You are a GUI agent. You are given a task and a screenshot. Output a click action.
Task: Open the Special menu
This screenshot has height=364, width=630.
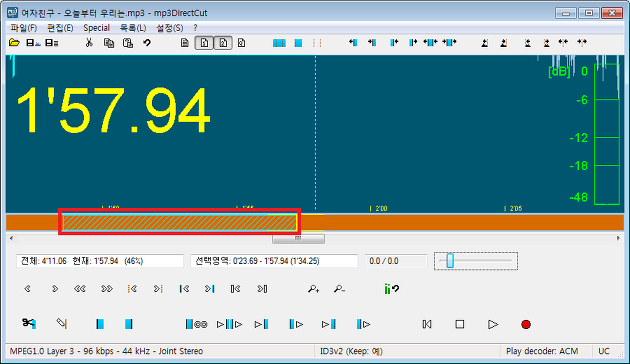(96, 28)
